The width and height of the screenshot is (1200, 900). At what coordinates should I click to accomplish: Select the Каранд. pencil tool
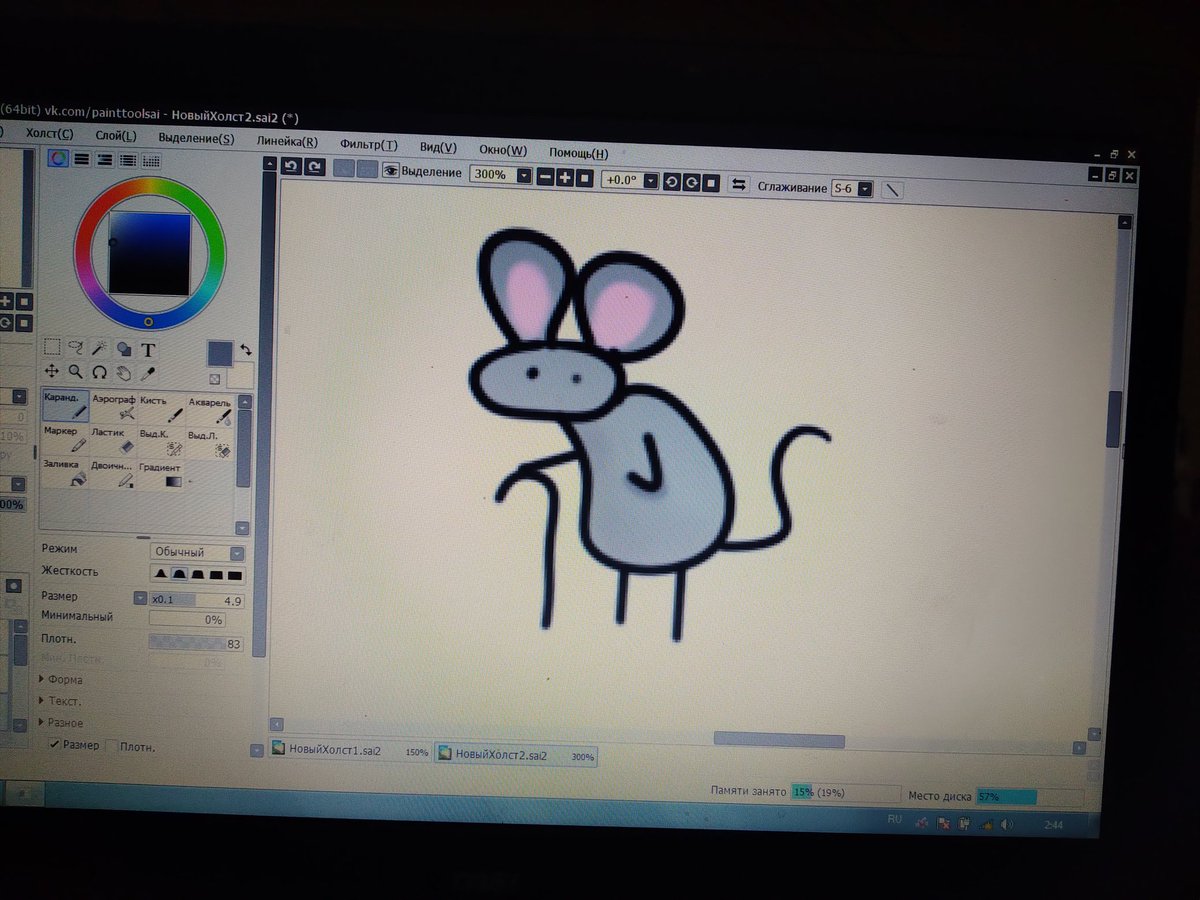[65, 406]
